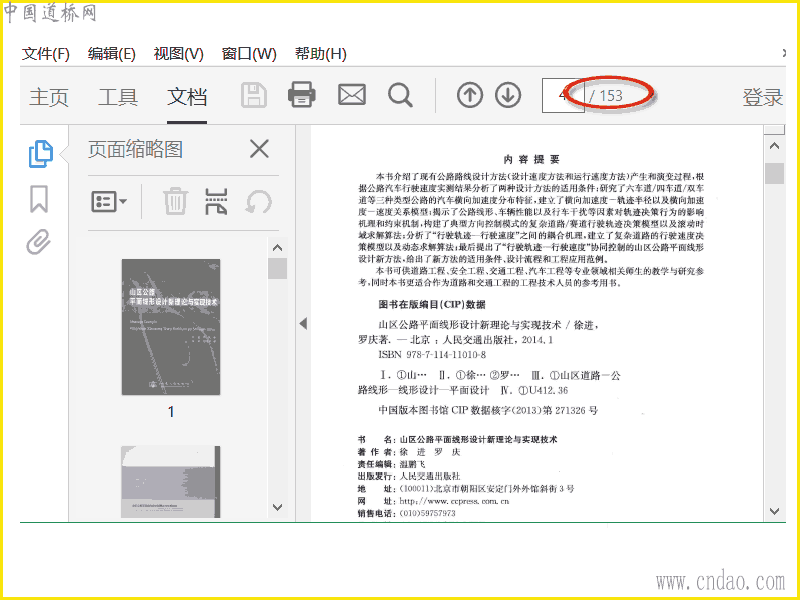The height and width of the screenshot is (600, 800).
Task: Print the document with printer icon
Action: pyautogui.click(x=302, y=94)
